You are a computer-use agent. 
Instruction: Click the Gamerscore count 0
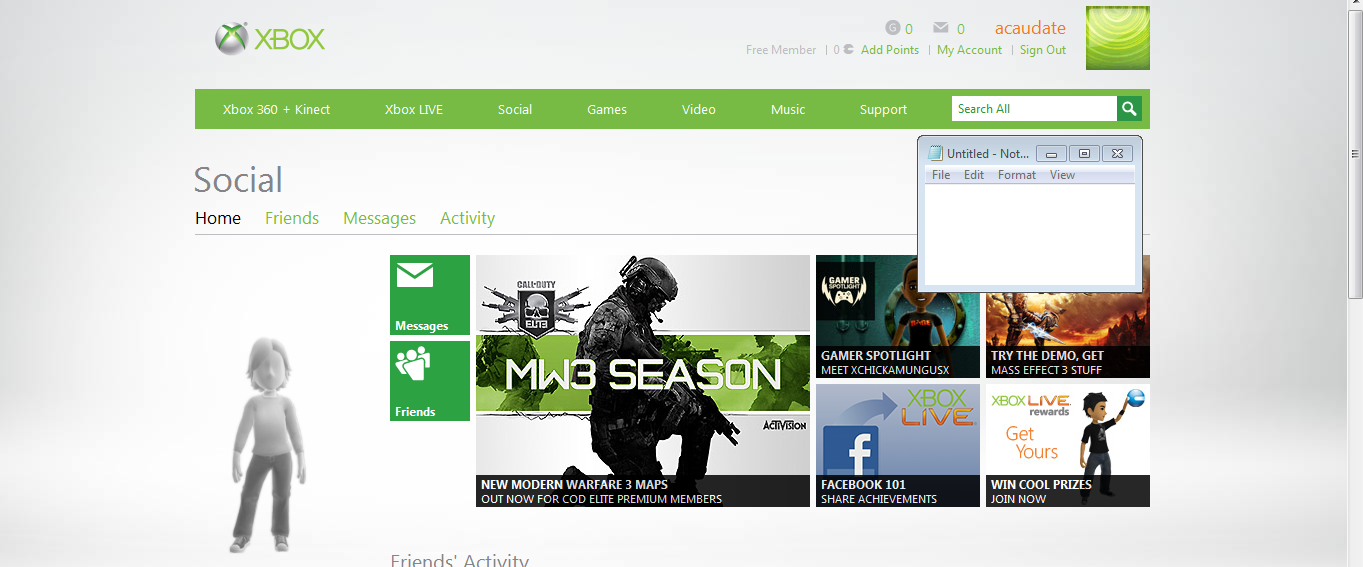pos(909,29)
